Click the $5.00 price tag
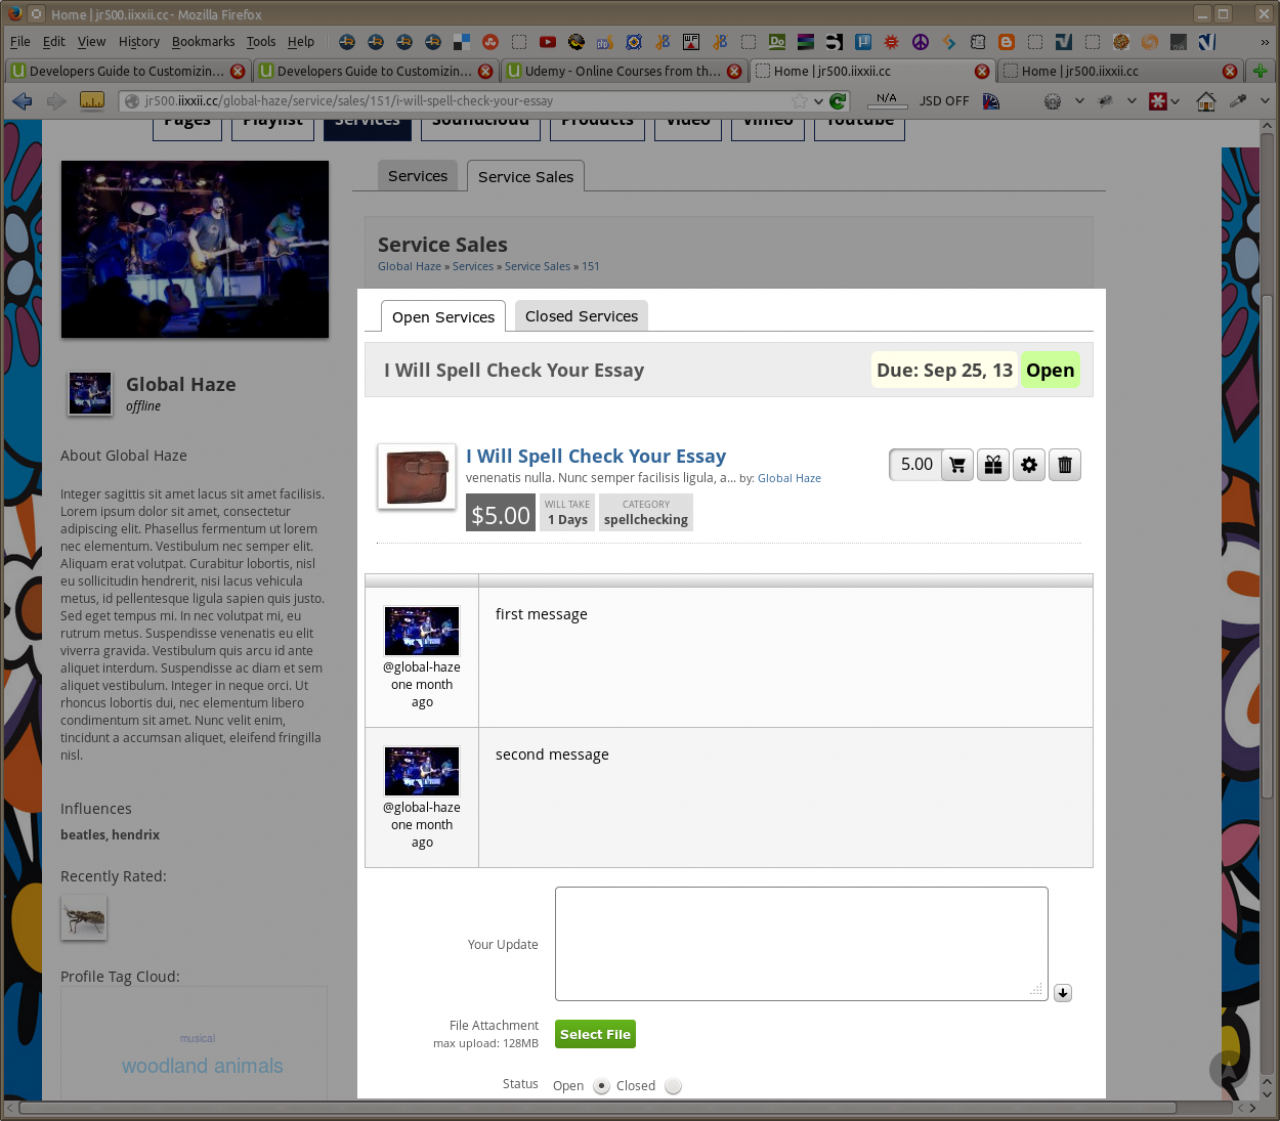 [x=500, y=513]
